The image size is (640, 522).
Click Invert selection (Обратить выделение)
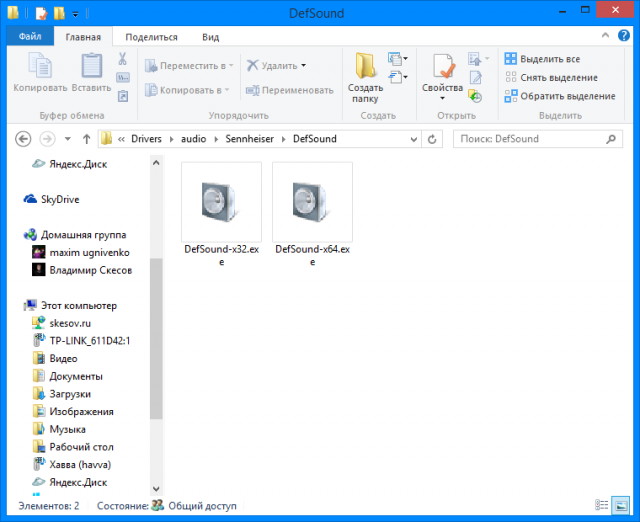pyautogui.click(x=567, y=96)
